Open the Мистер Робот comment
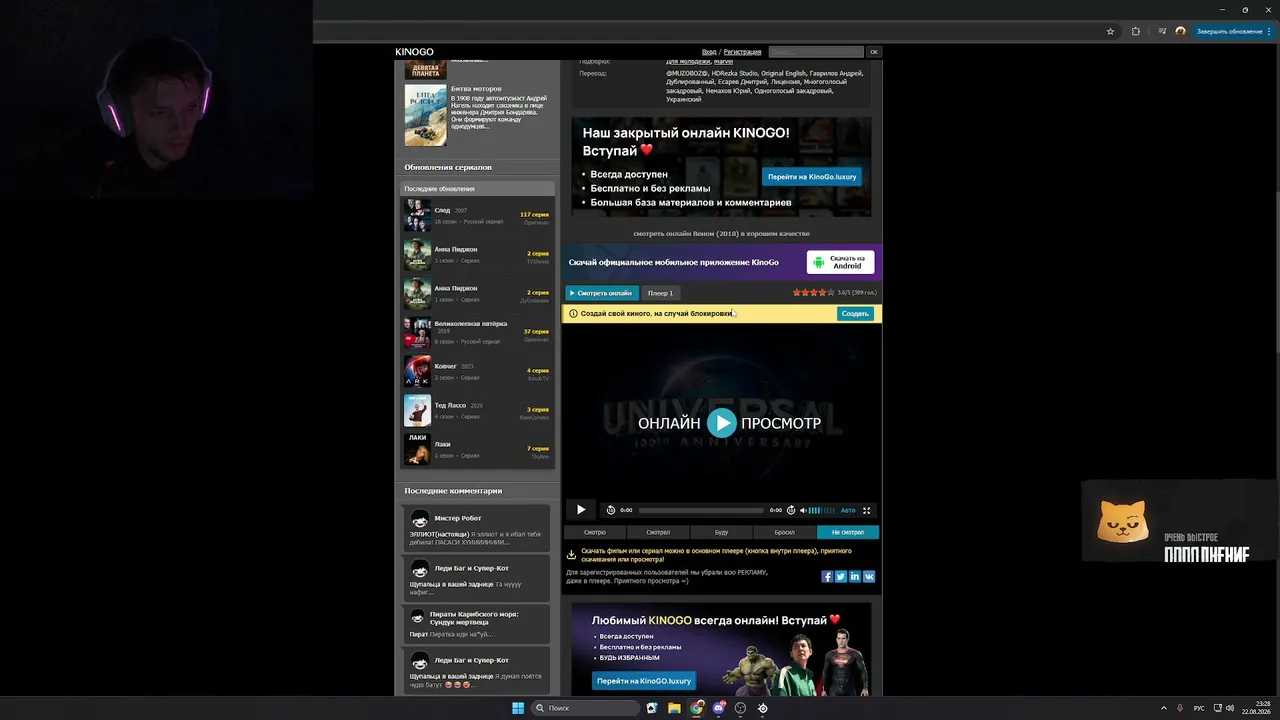 (477, 529)
